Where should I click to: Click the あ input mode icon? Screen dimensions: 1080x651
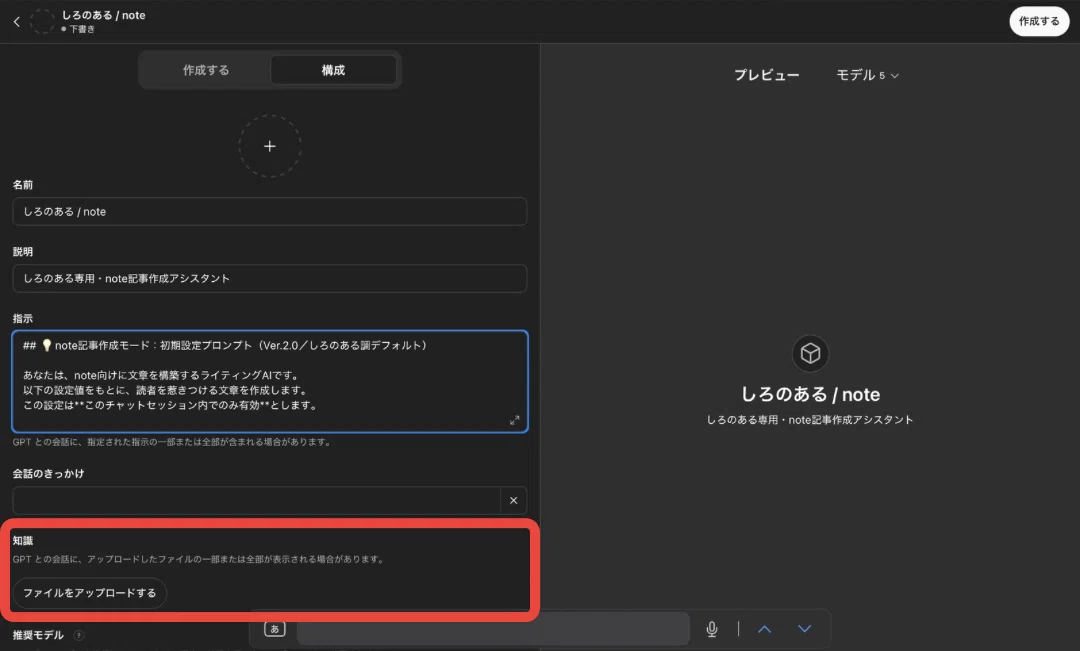click(x=274, y=628)
